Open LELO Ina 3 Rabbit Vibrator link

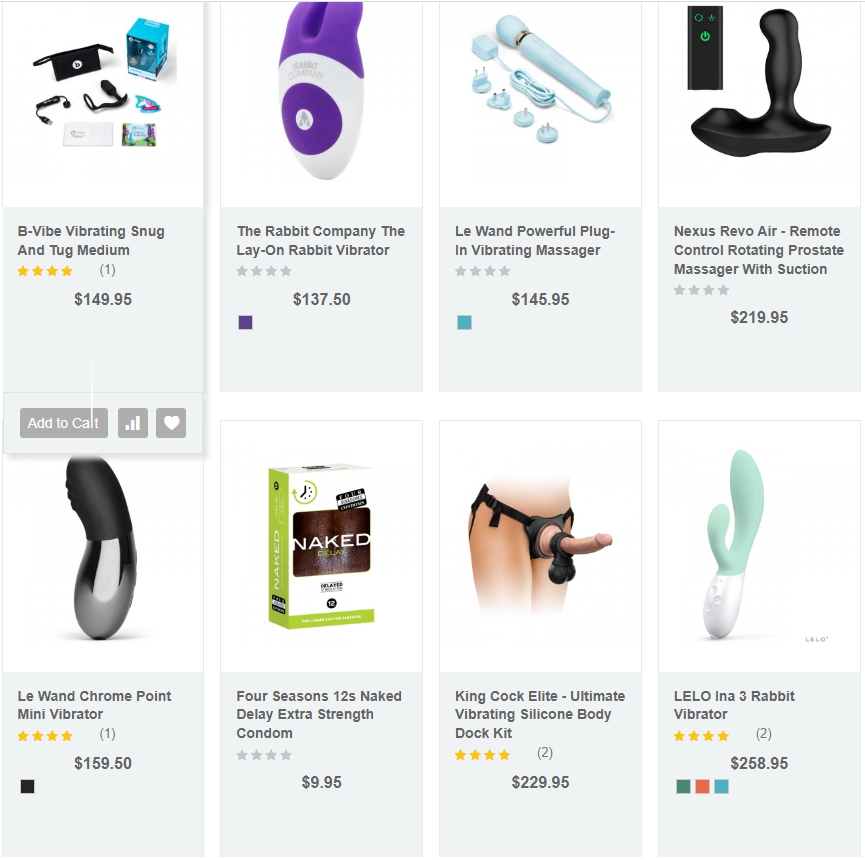[734, 705]
